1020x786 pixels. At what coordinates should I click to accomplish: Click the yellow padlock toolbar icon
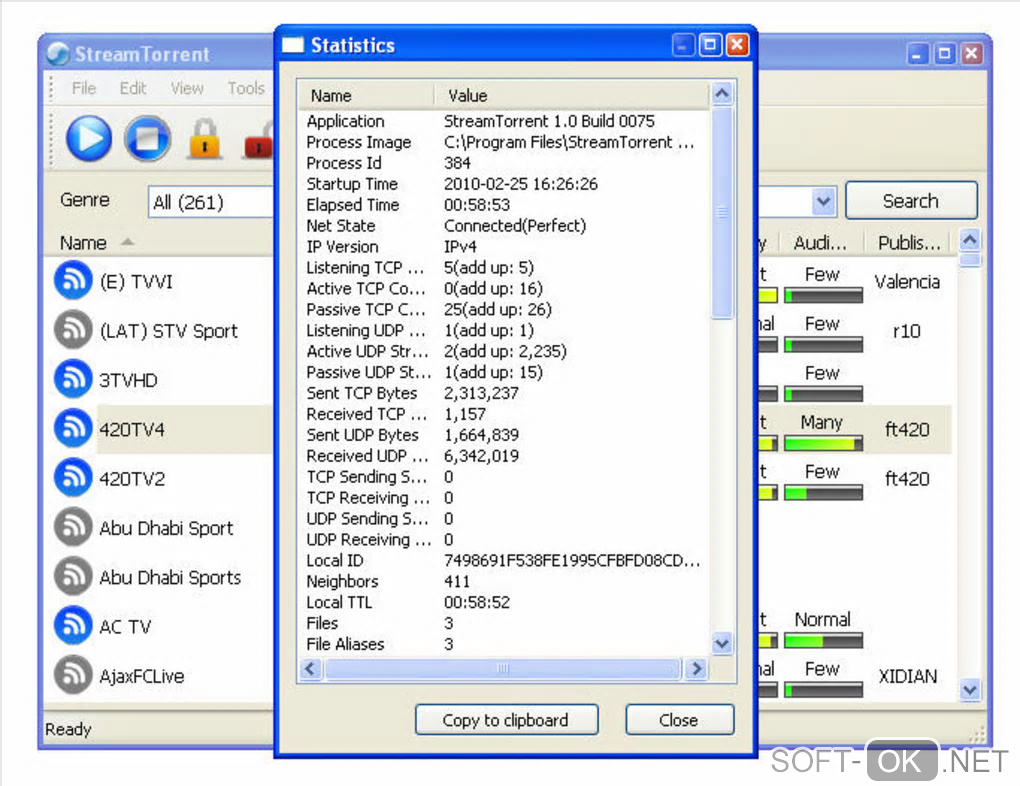coord(205,139)
